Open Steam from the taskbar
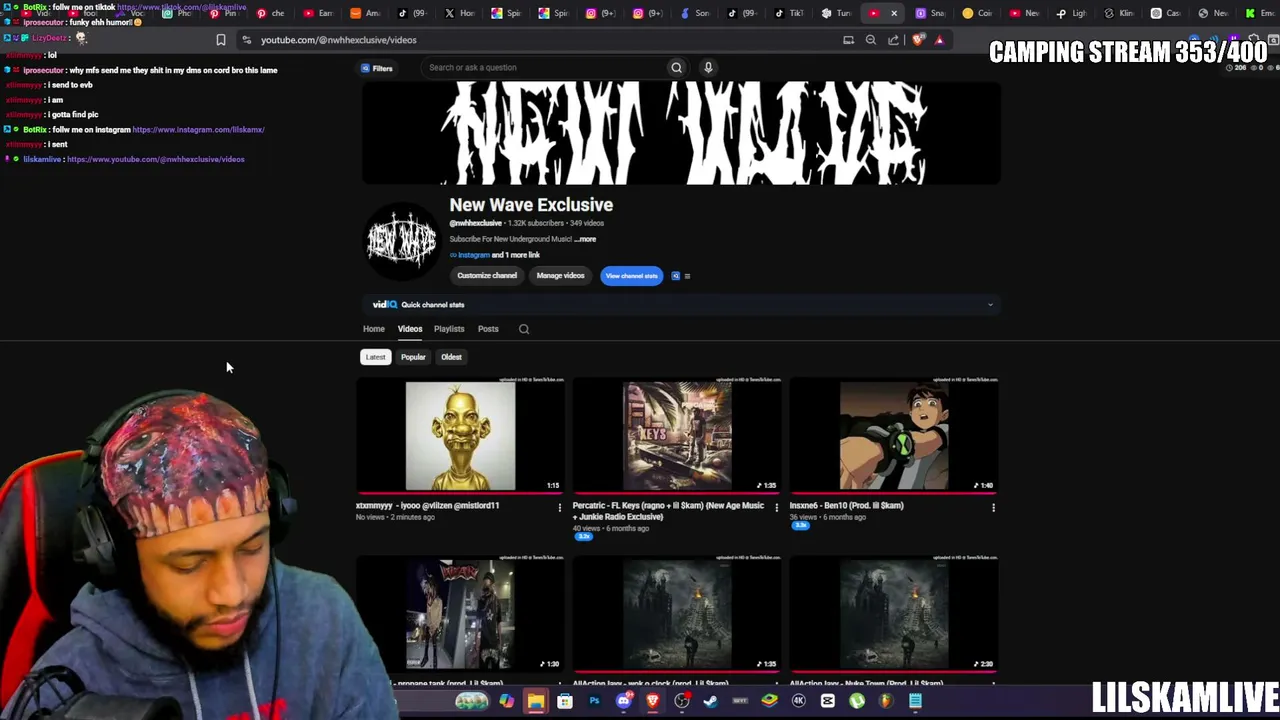 tap(711, 701)
